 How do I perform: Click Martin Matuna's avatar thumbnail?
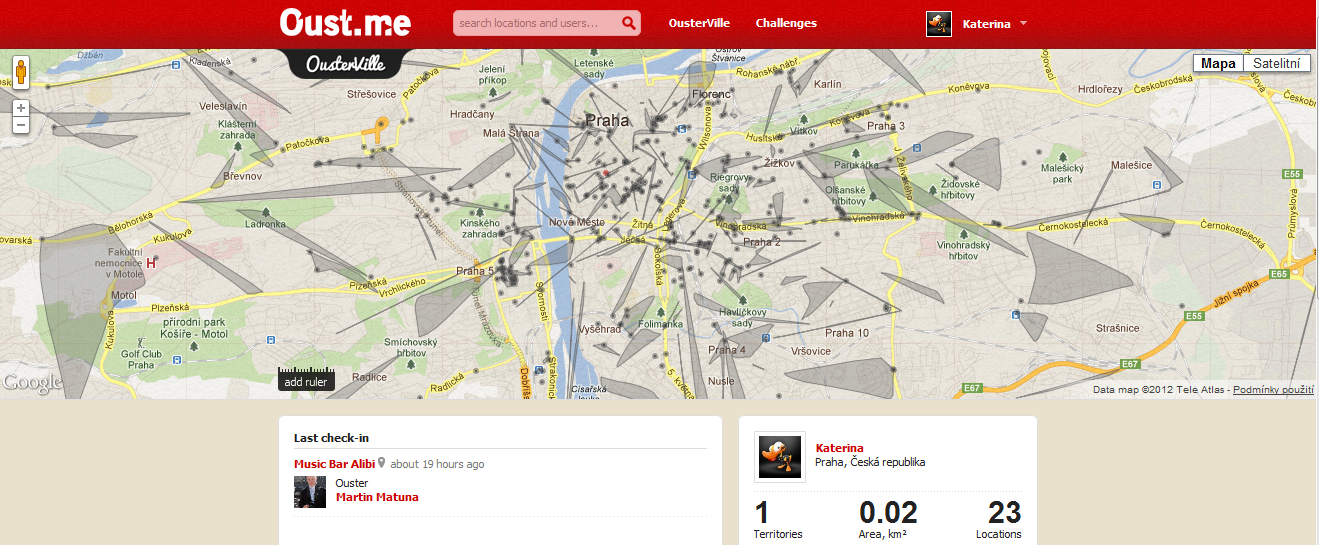pyautogui.click(x=310, y=492)
